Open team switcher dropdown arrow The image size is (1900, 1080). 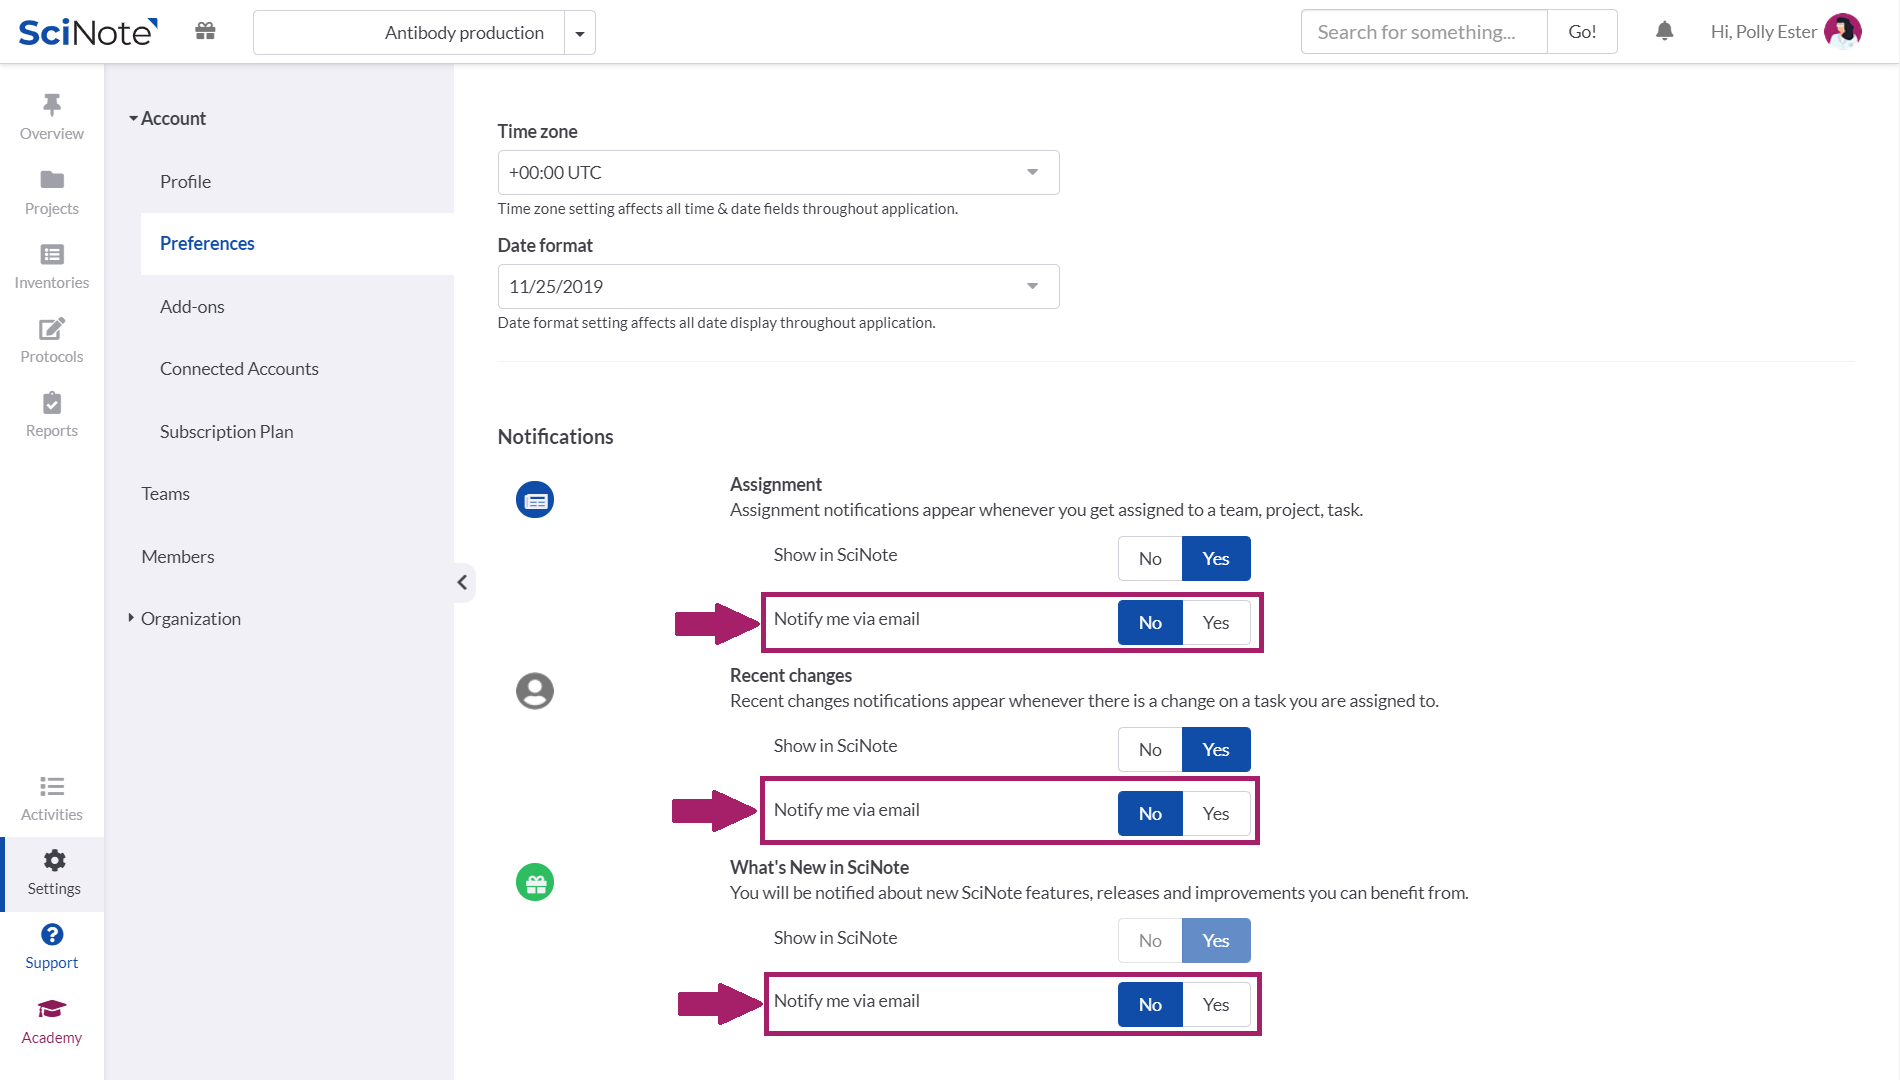coord(580,33)
